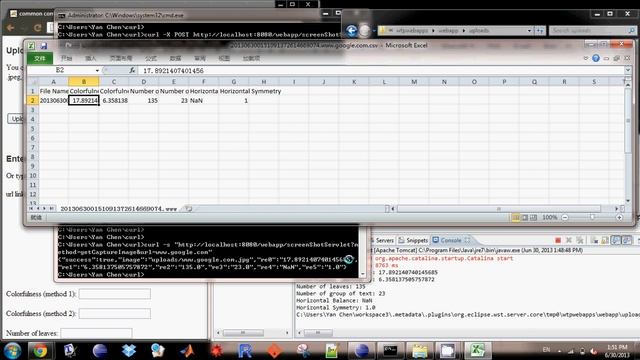
Task: Open the file explorer folder taskbar item
Action: click(419, 351)
